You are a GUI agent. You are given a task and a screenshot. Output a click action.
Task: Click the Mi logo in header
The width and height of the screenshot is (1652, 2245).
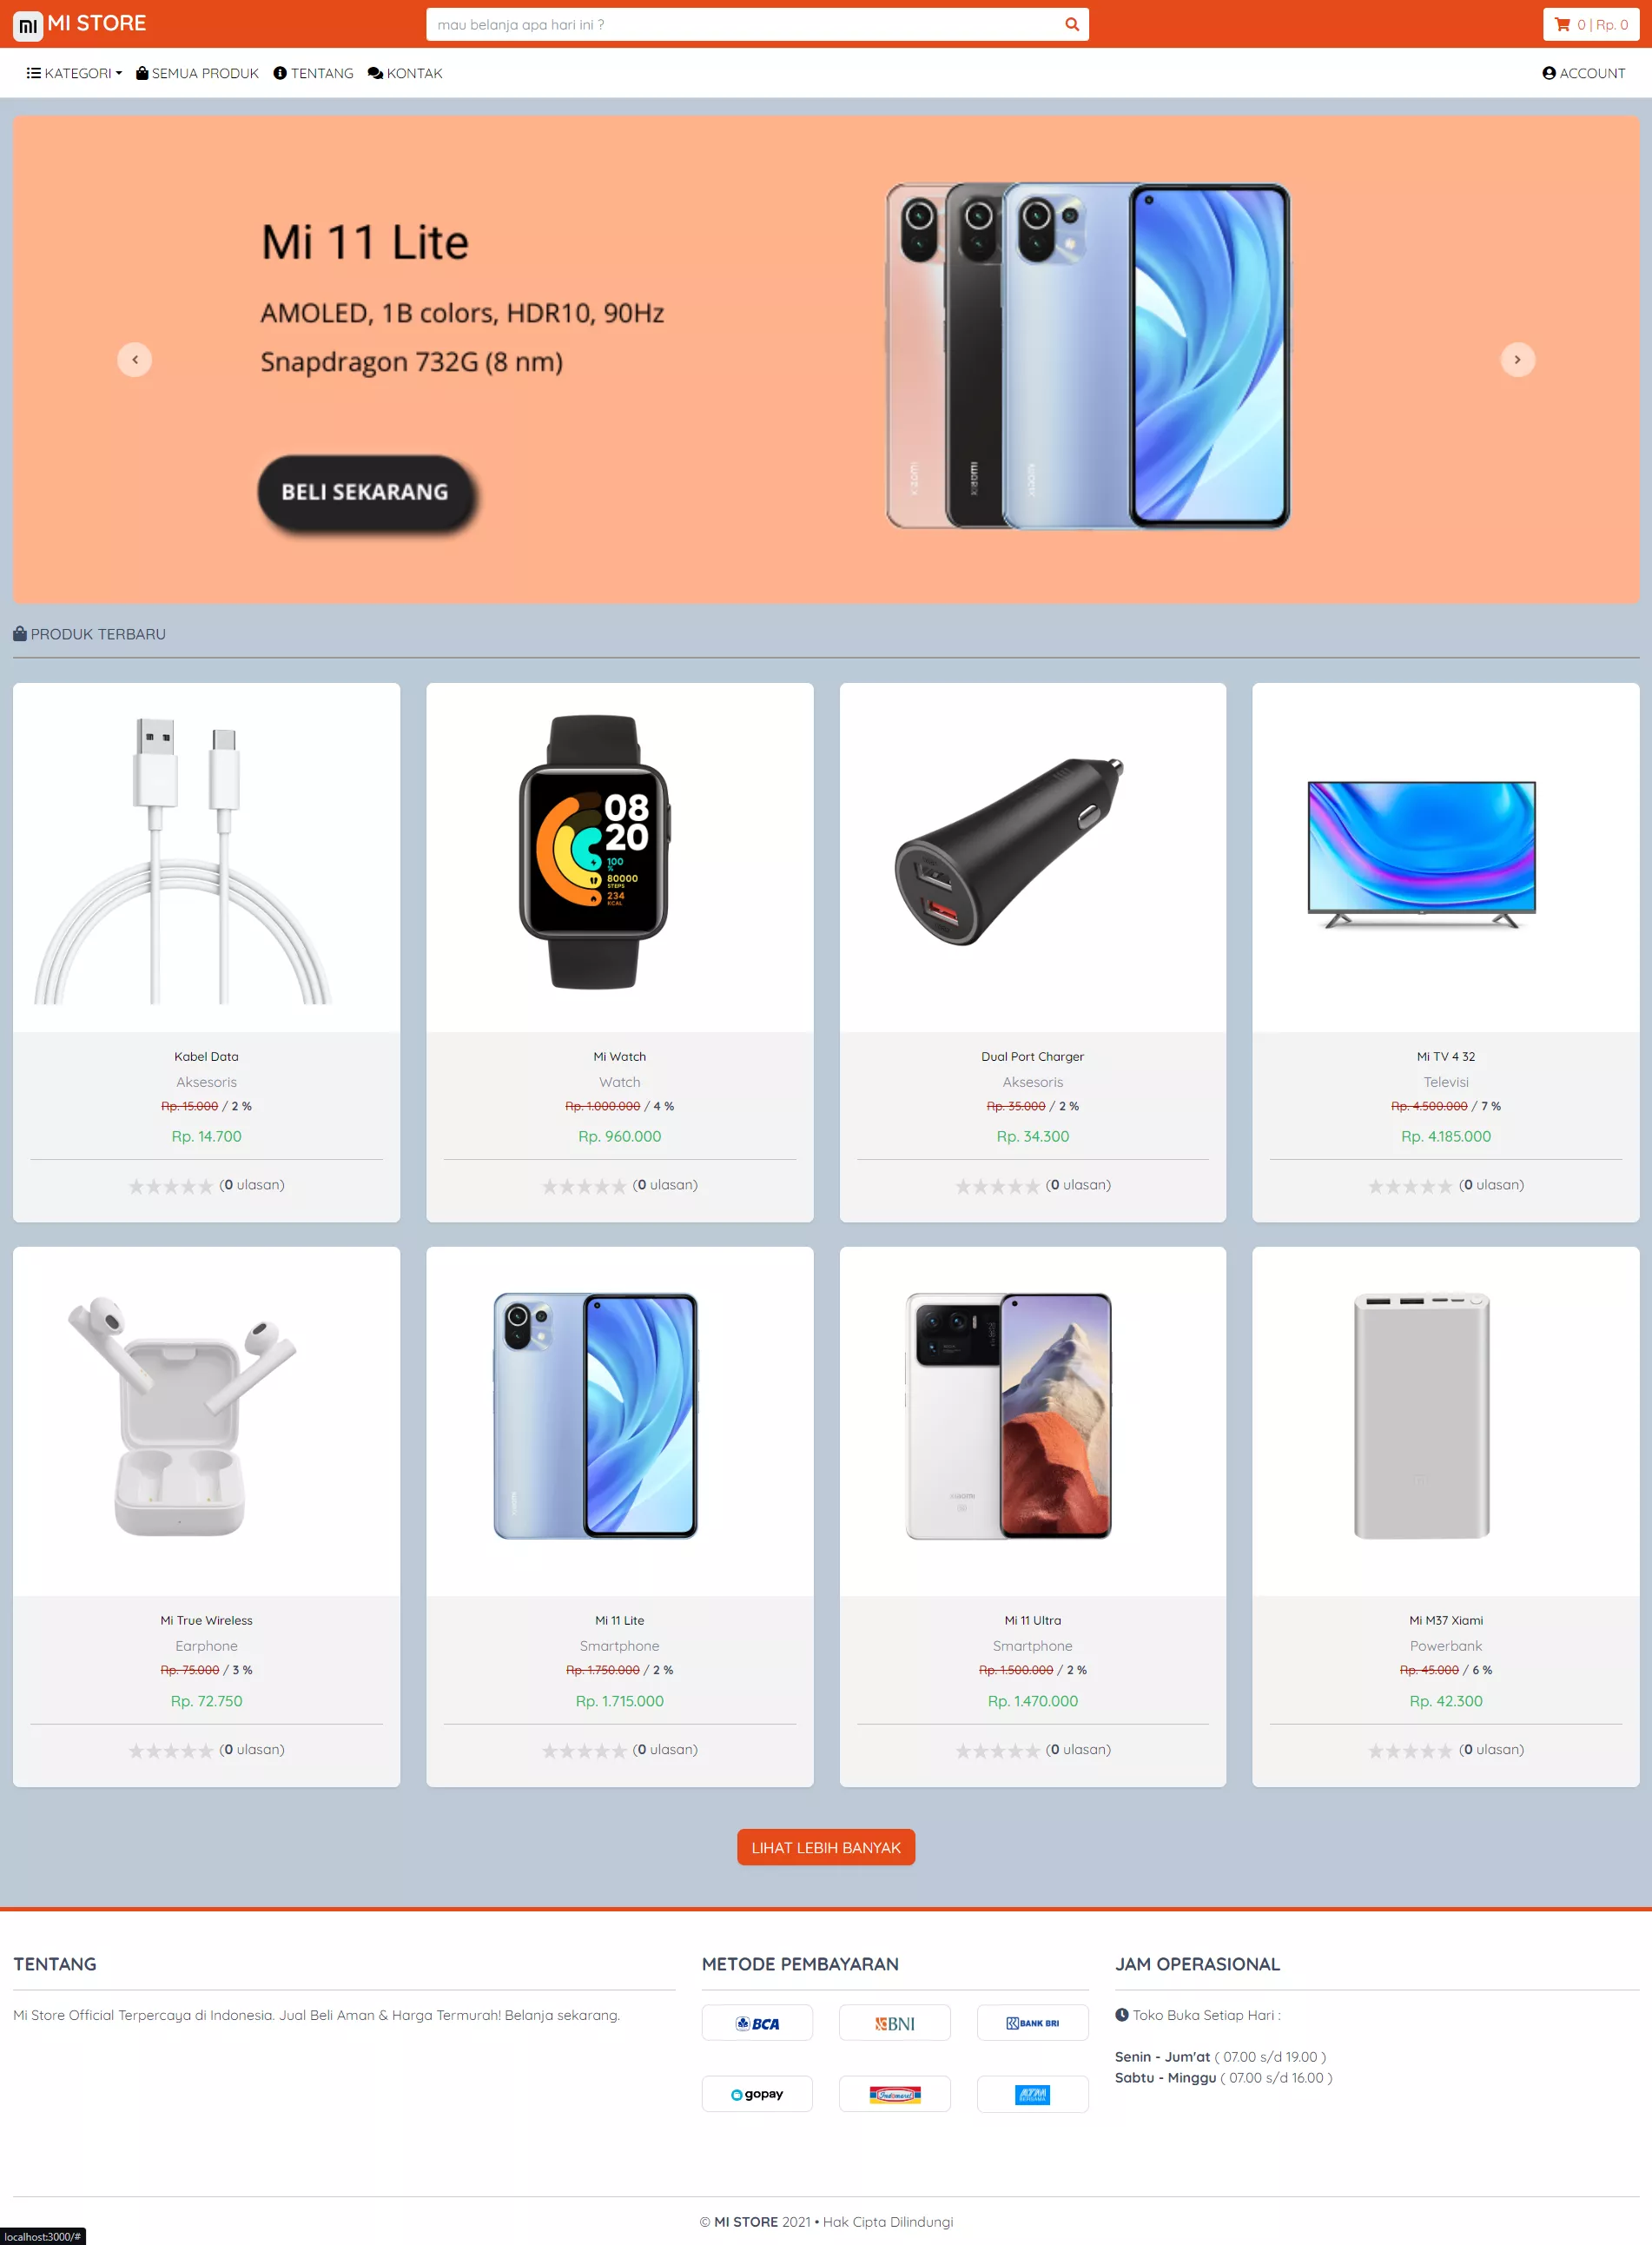(x=28, y=25)
